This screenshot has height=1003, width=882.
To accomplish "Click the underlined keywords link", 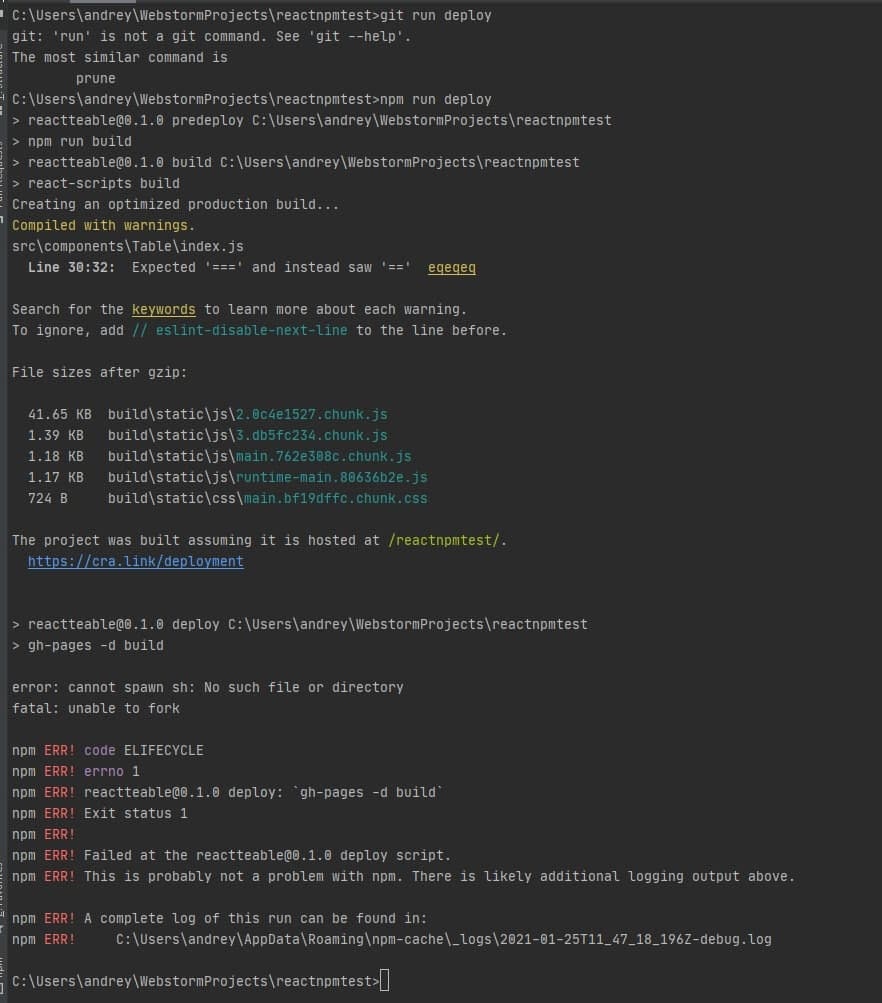I will (x=164, y=310).
